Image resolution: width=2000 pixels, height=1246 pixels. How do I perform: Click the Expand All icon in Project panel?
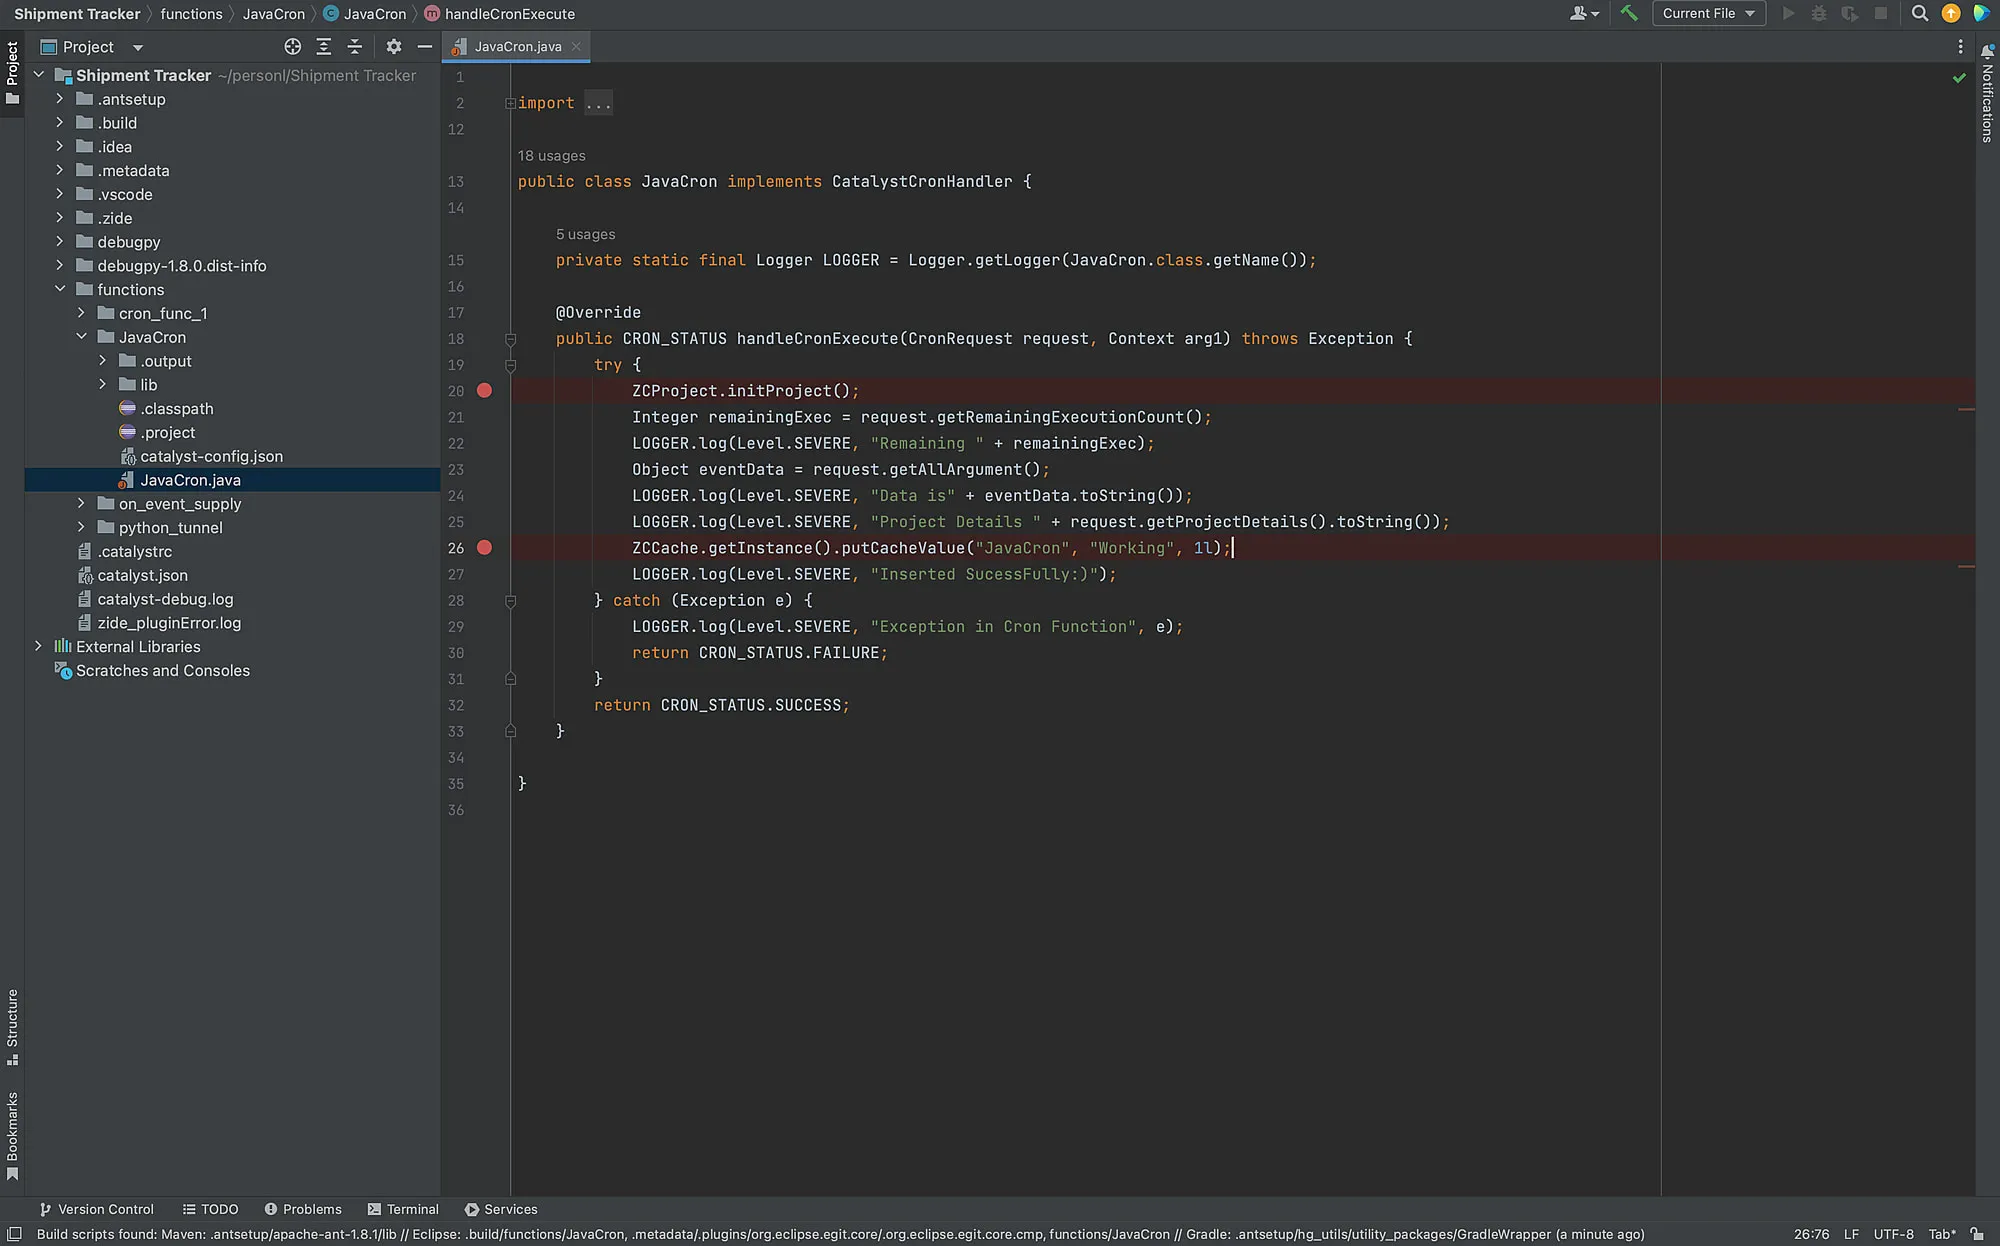tap(323, 47)
